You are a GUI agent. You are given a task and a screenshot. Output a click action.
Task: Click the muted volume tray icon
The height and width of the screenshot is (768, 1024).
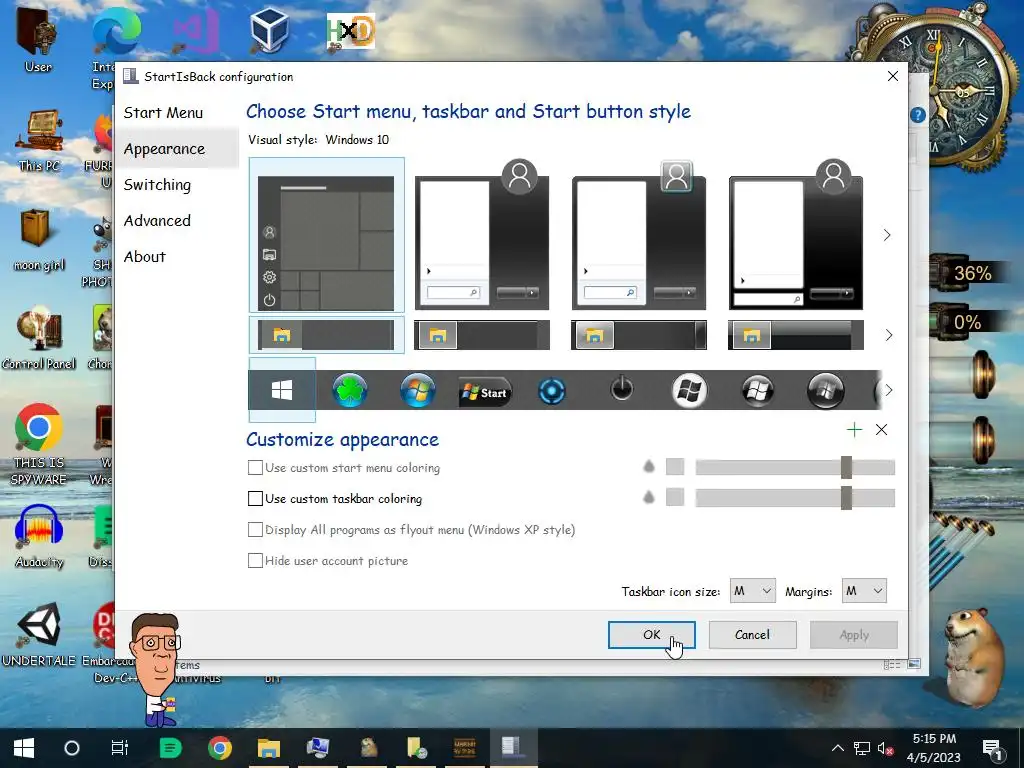coord(886,748)
